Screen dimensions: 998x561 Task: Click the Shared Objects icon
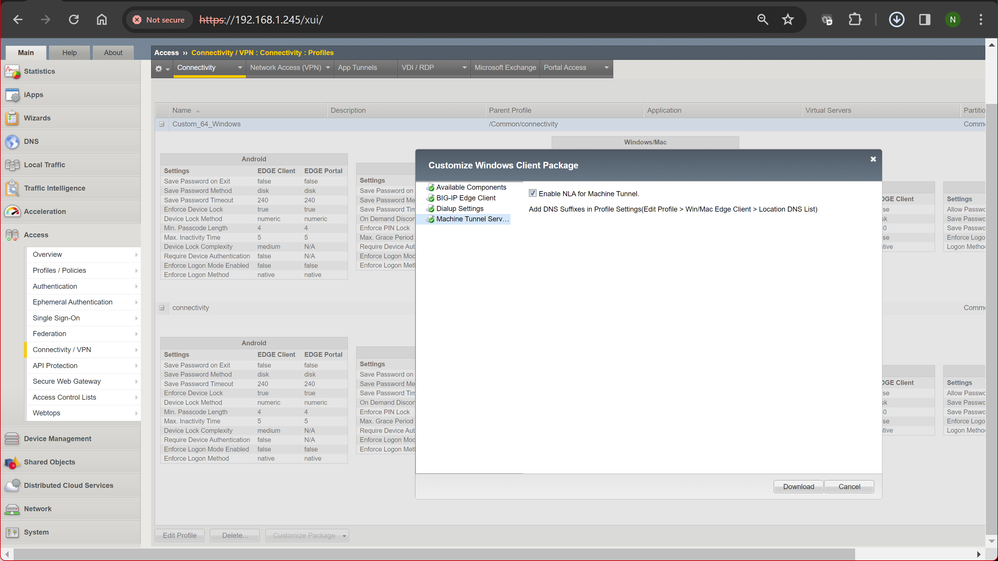point(12,463)
